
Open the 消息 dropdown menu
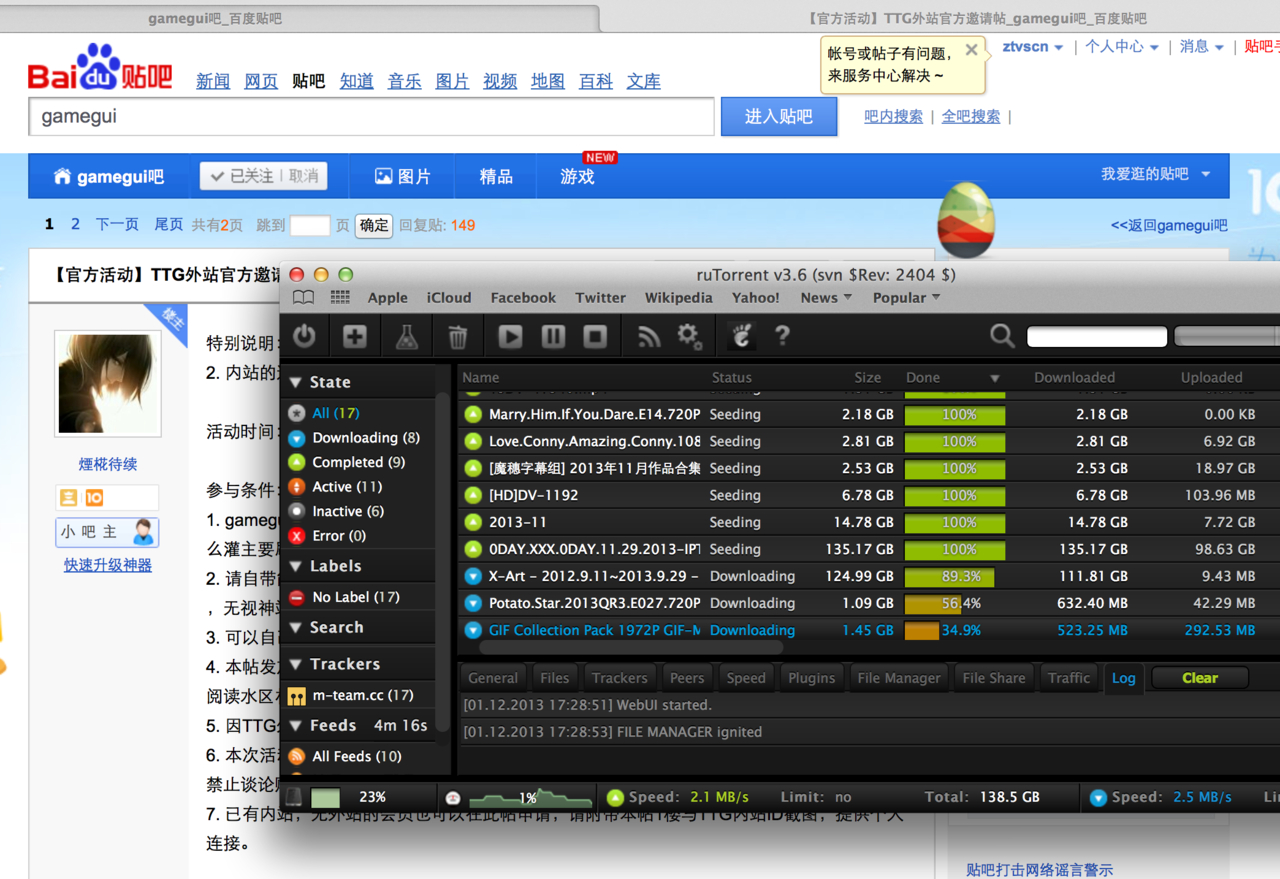(1202, 47)
